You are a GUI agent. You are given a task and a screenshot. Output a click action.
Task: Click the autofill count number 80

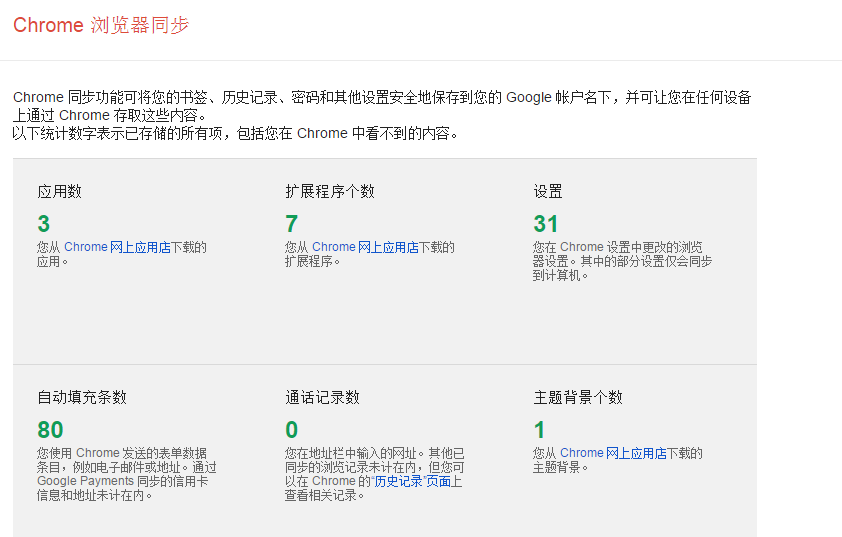50,430
